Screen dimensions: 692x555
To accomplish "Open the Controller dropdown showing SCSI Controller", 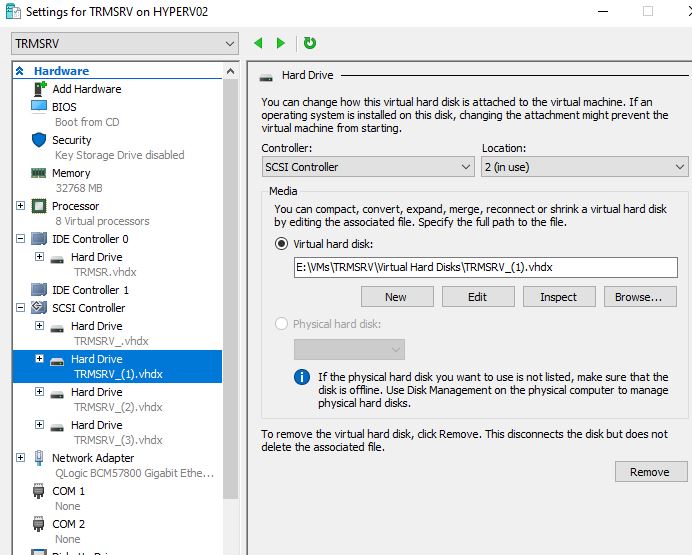I will click(x=368, y=167).
